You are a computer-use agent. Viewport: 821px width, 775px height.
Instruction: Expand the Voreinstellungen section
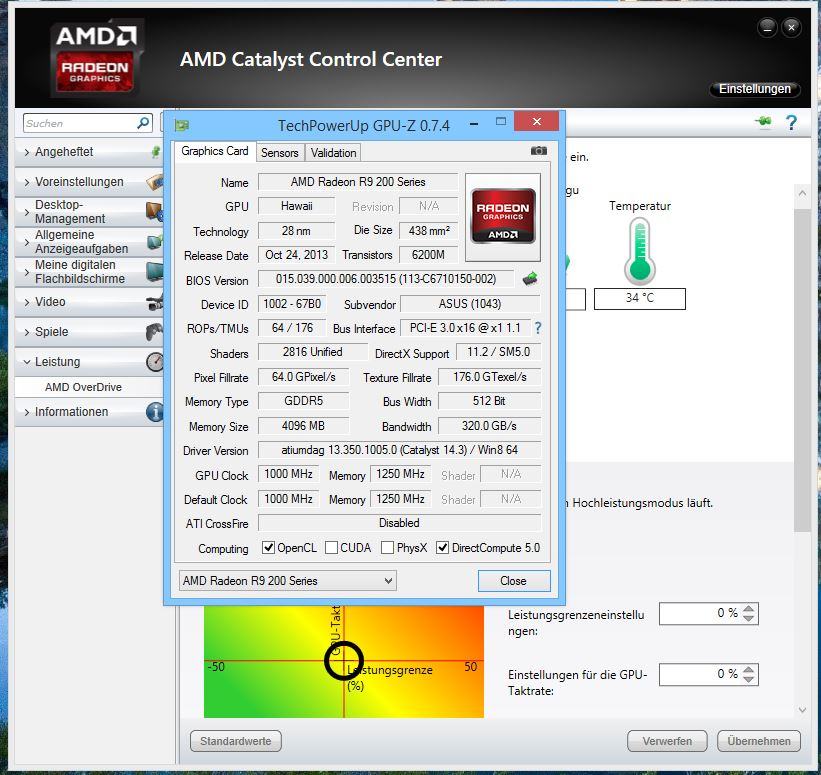point(27,182)
